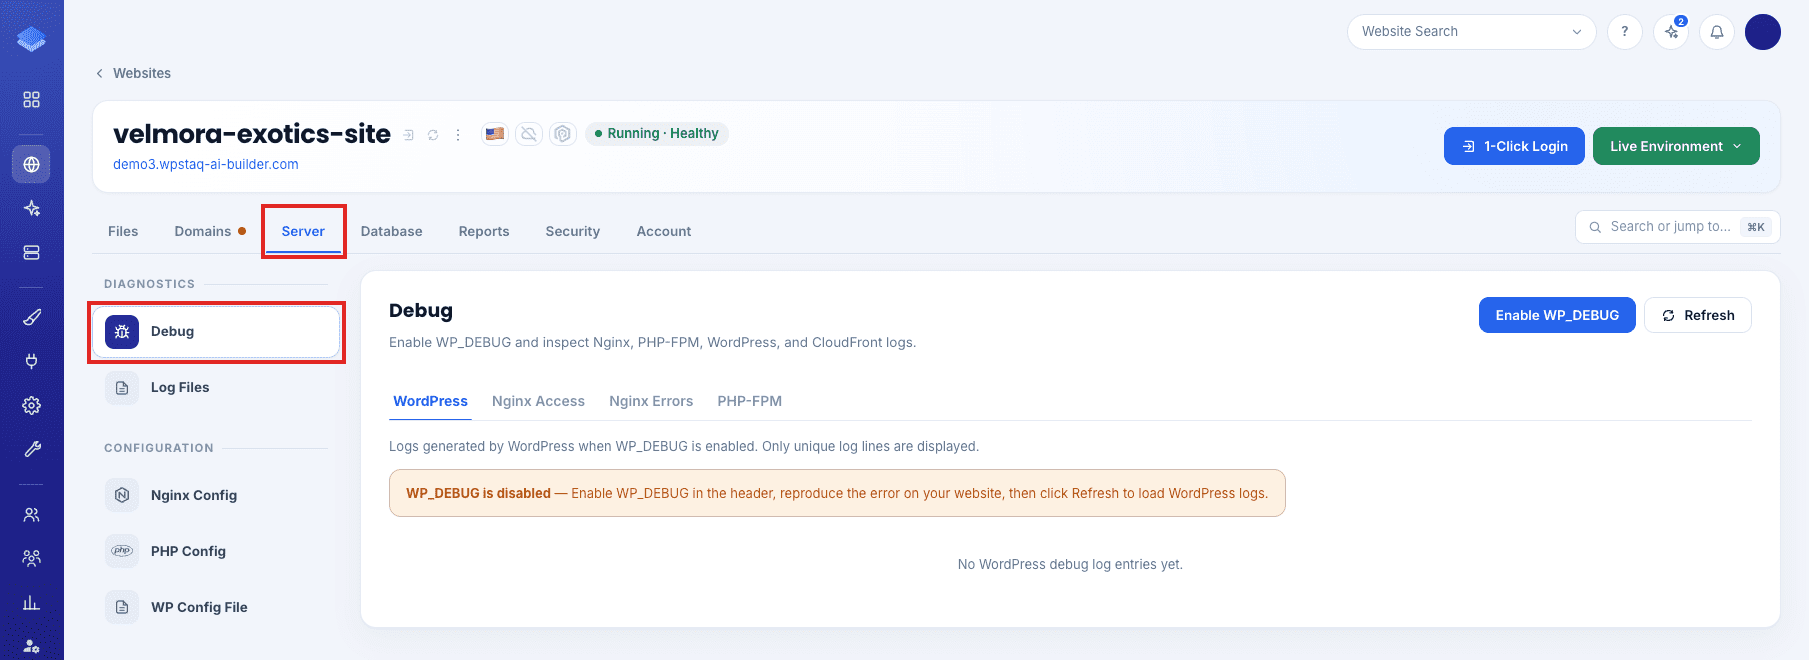Open the two-person users icon in sidebar
Image resolution: width=1809 pixels, height=660 pixels.
pyautogui.click(x=31, y=514)
